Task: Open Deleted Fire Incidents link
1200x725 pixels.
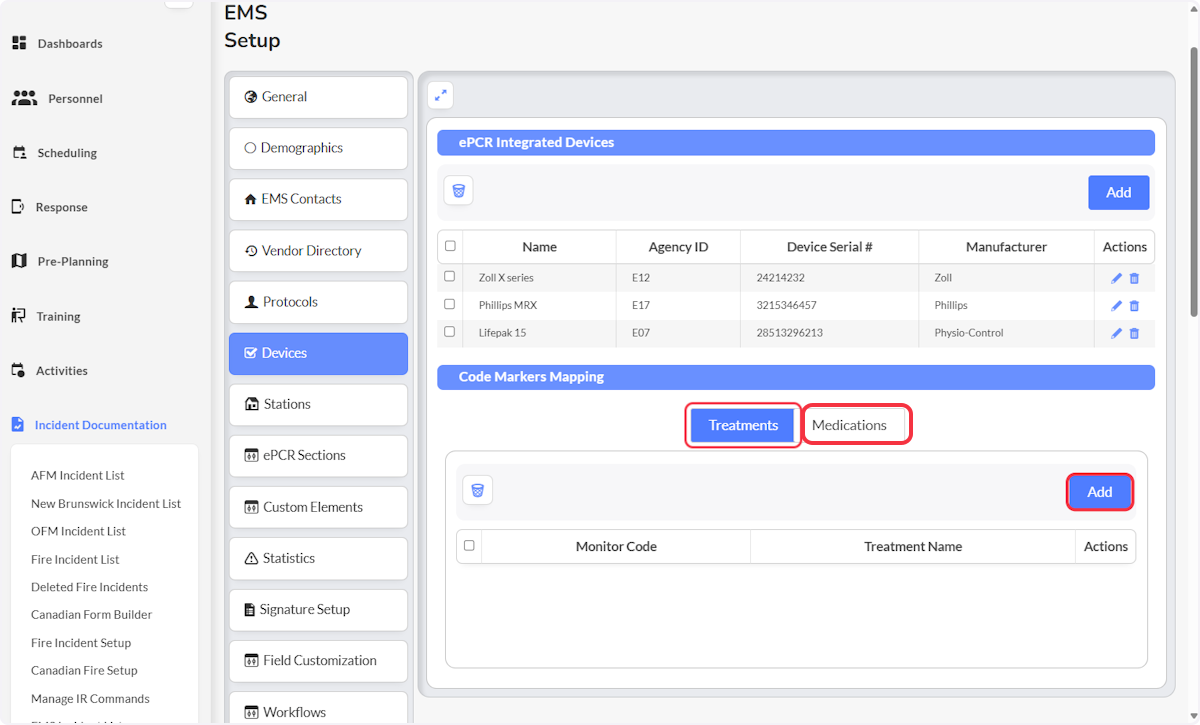Action: (90, 587)
